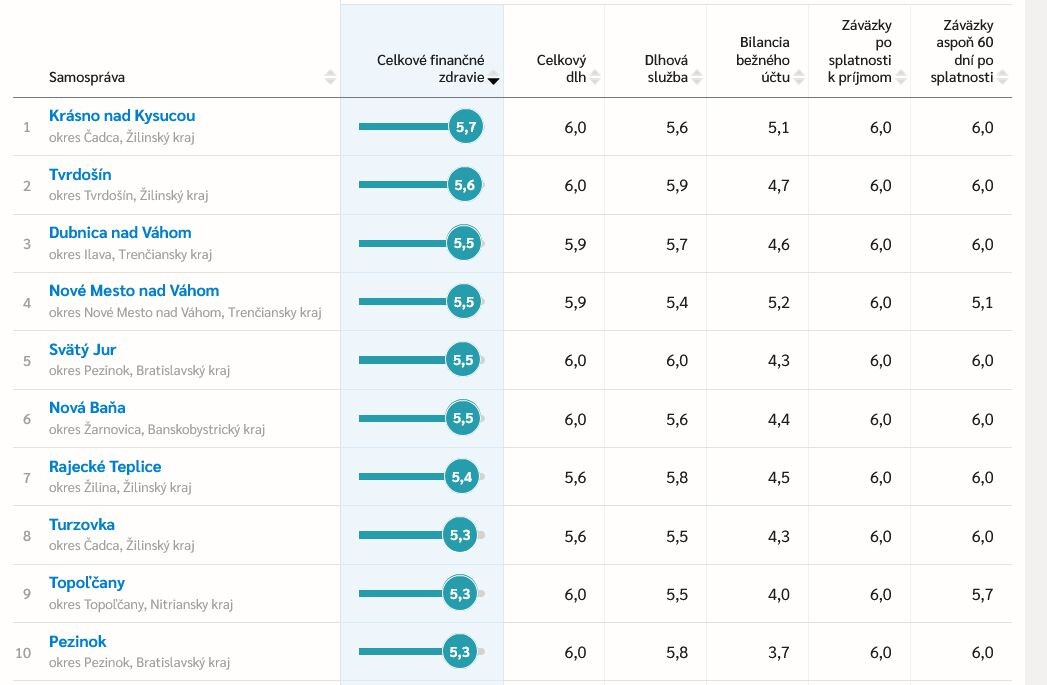This screenshot has width=1047, height=685.
Task: Open Rajecké Teplice municipality page
Action: coord(105,466)
